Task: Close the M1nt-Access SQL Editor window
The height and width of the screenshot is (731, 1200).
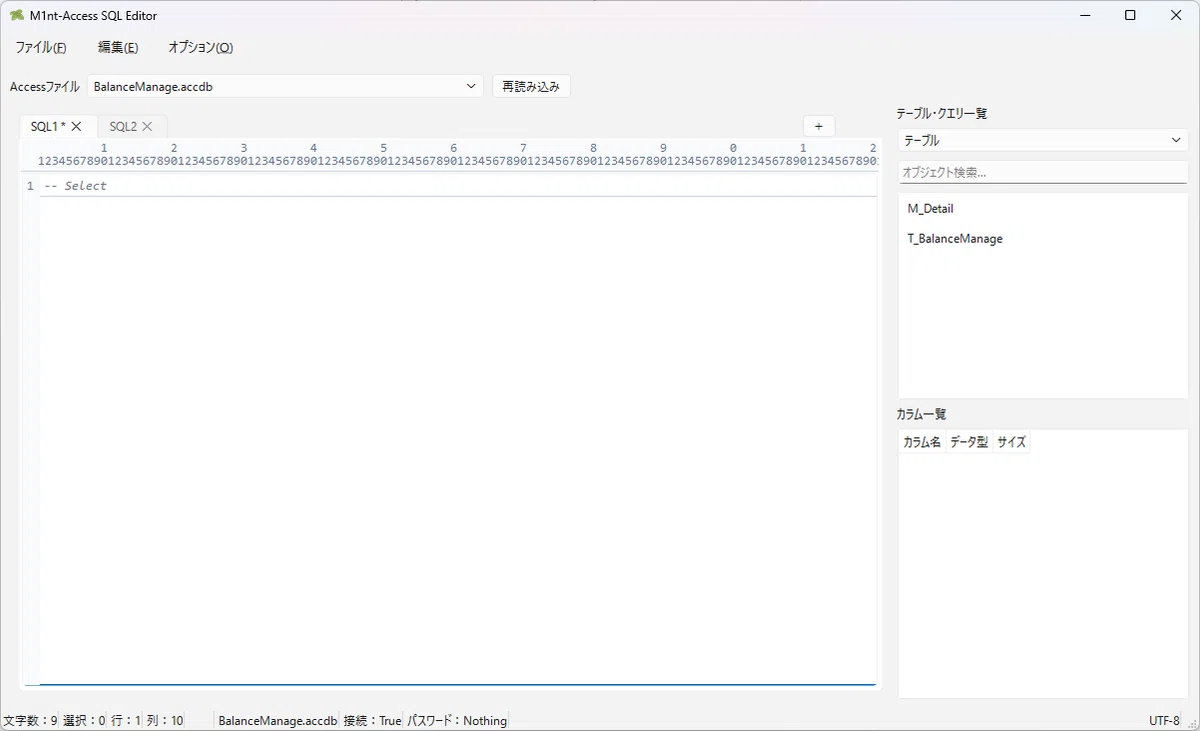Action: (1176, 15)
